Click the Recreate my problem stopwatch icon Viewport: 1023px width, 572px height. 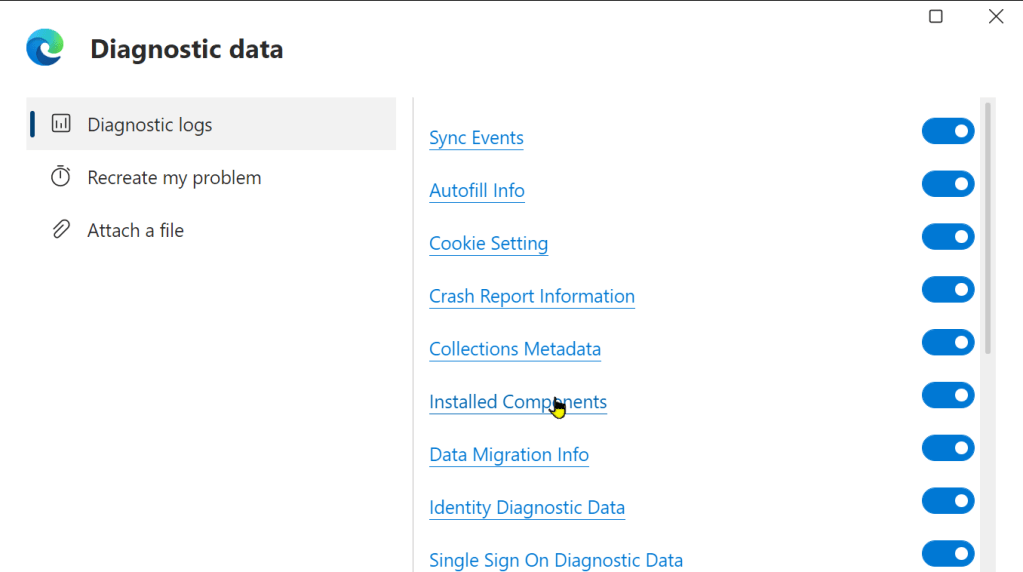[61, 177]
